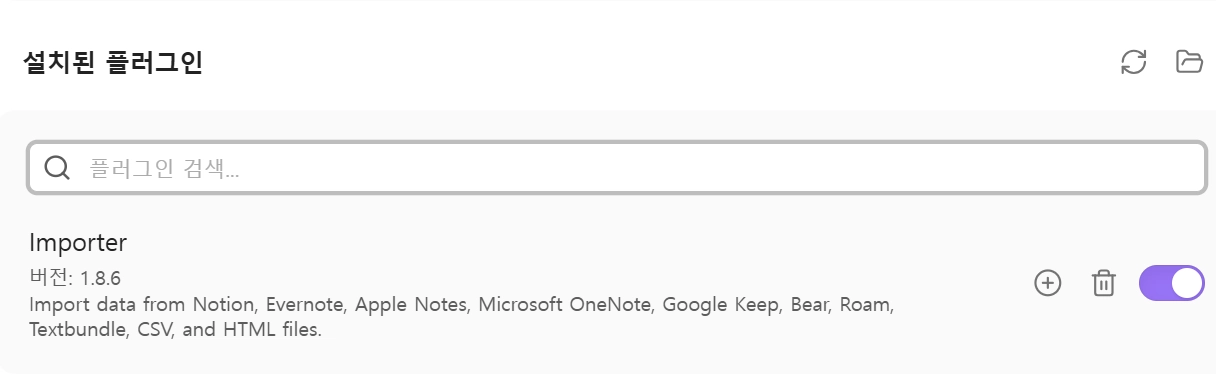The width and height of the screenshot is (1216, 375).
Task: Disable the Importer plugin toggle
Action: point(1172,283)
